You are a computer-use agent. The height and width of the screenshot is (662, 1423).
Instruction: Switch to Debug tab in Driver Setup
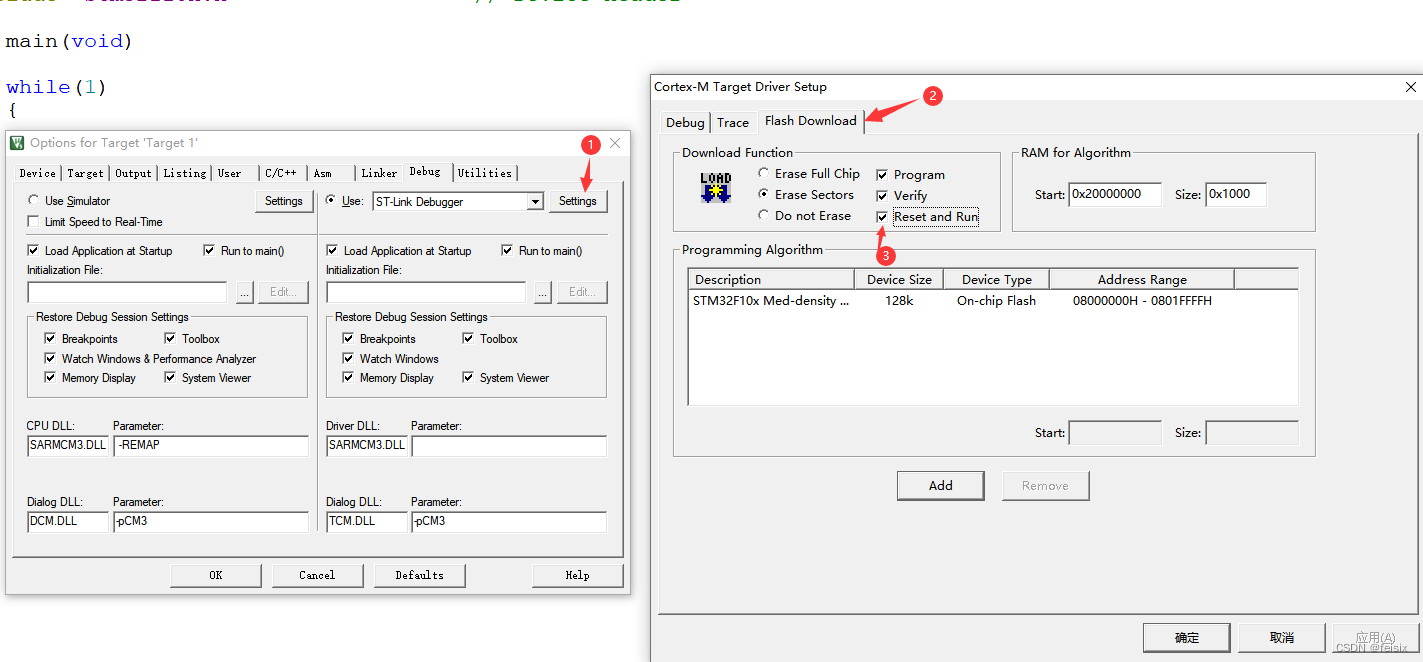click(686, 122)
